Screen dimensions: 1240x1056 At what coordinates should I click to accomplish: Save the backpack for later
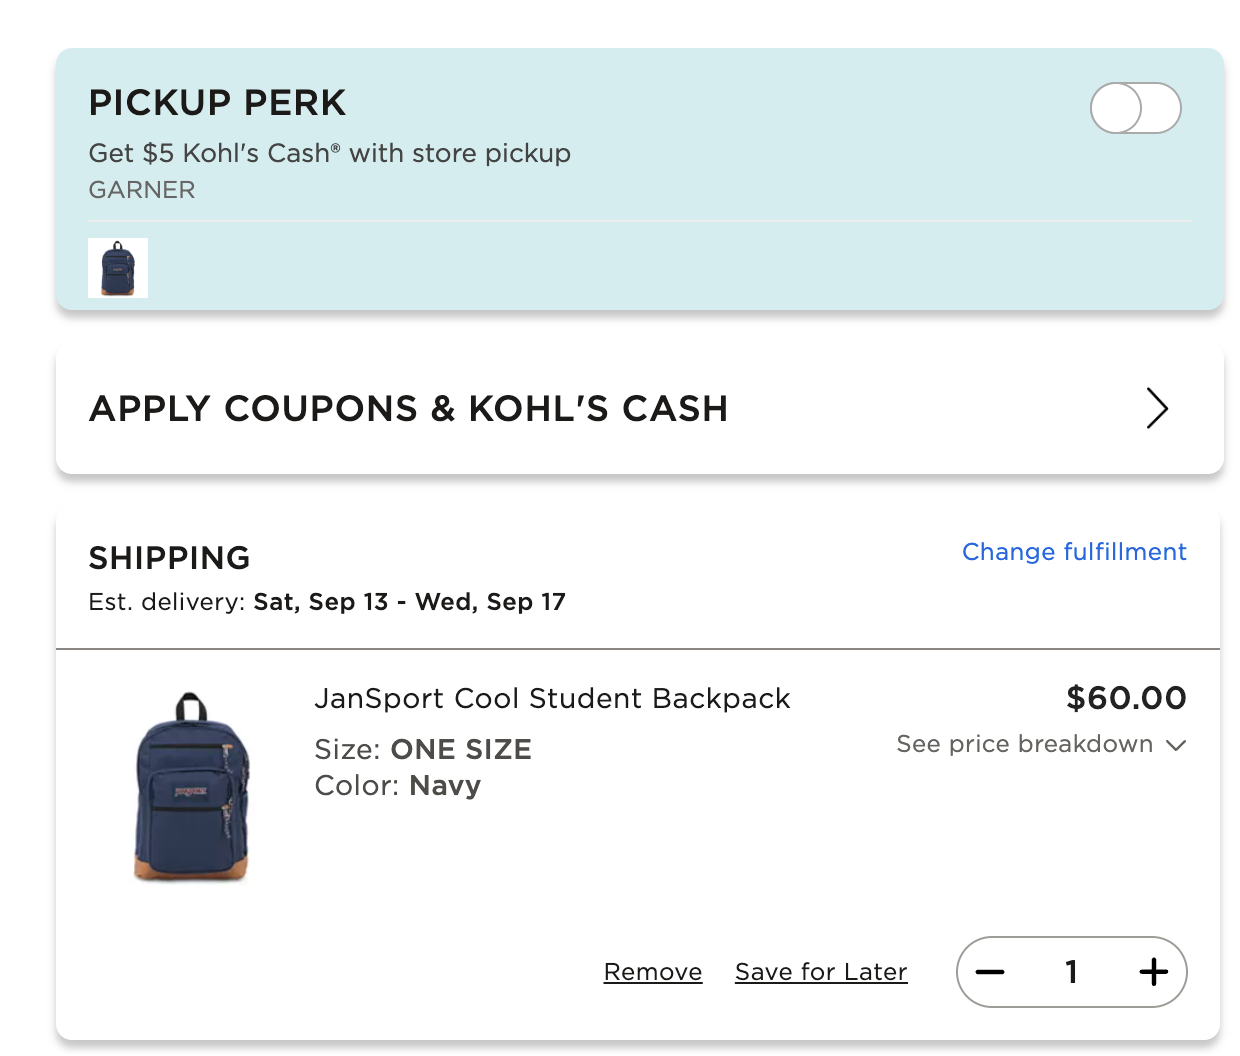point(821,972)
